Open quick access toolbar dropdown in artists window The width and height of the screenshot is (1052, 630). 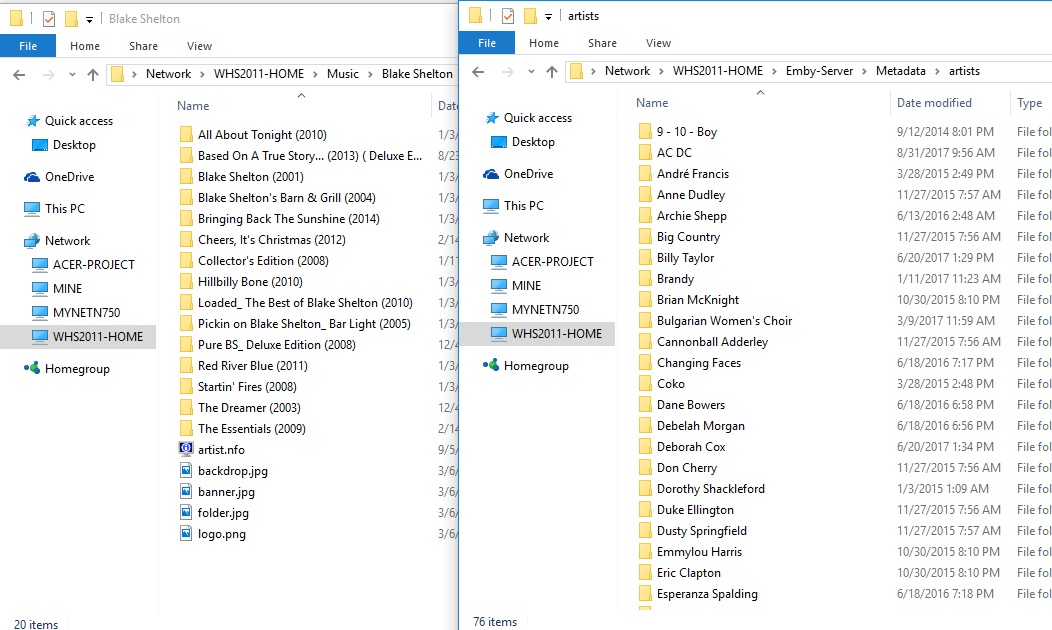pyautogui.click(x=548, y=17)
